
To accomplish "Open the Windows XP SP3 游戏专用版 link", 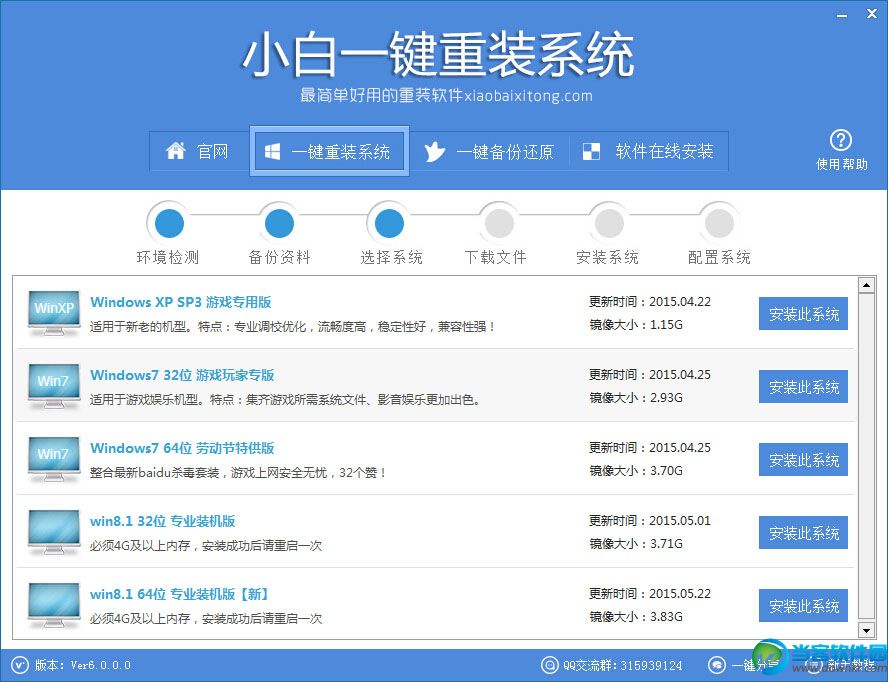I will pos(181,302).
